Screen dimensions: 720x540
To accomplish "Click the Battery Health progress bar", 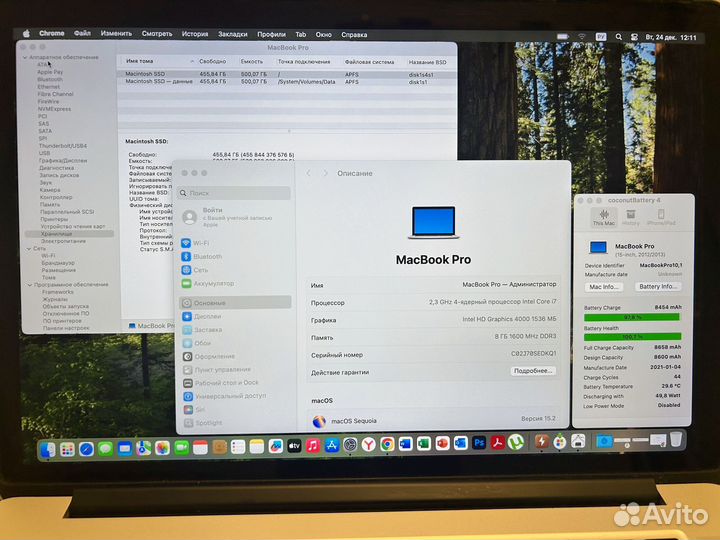I will coord(632,337).
